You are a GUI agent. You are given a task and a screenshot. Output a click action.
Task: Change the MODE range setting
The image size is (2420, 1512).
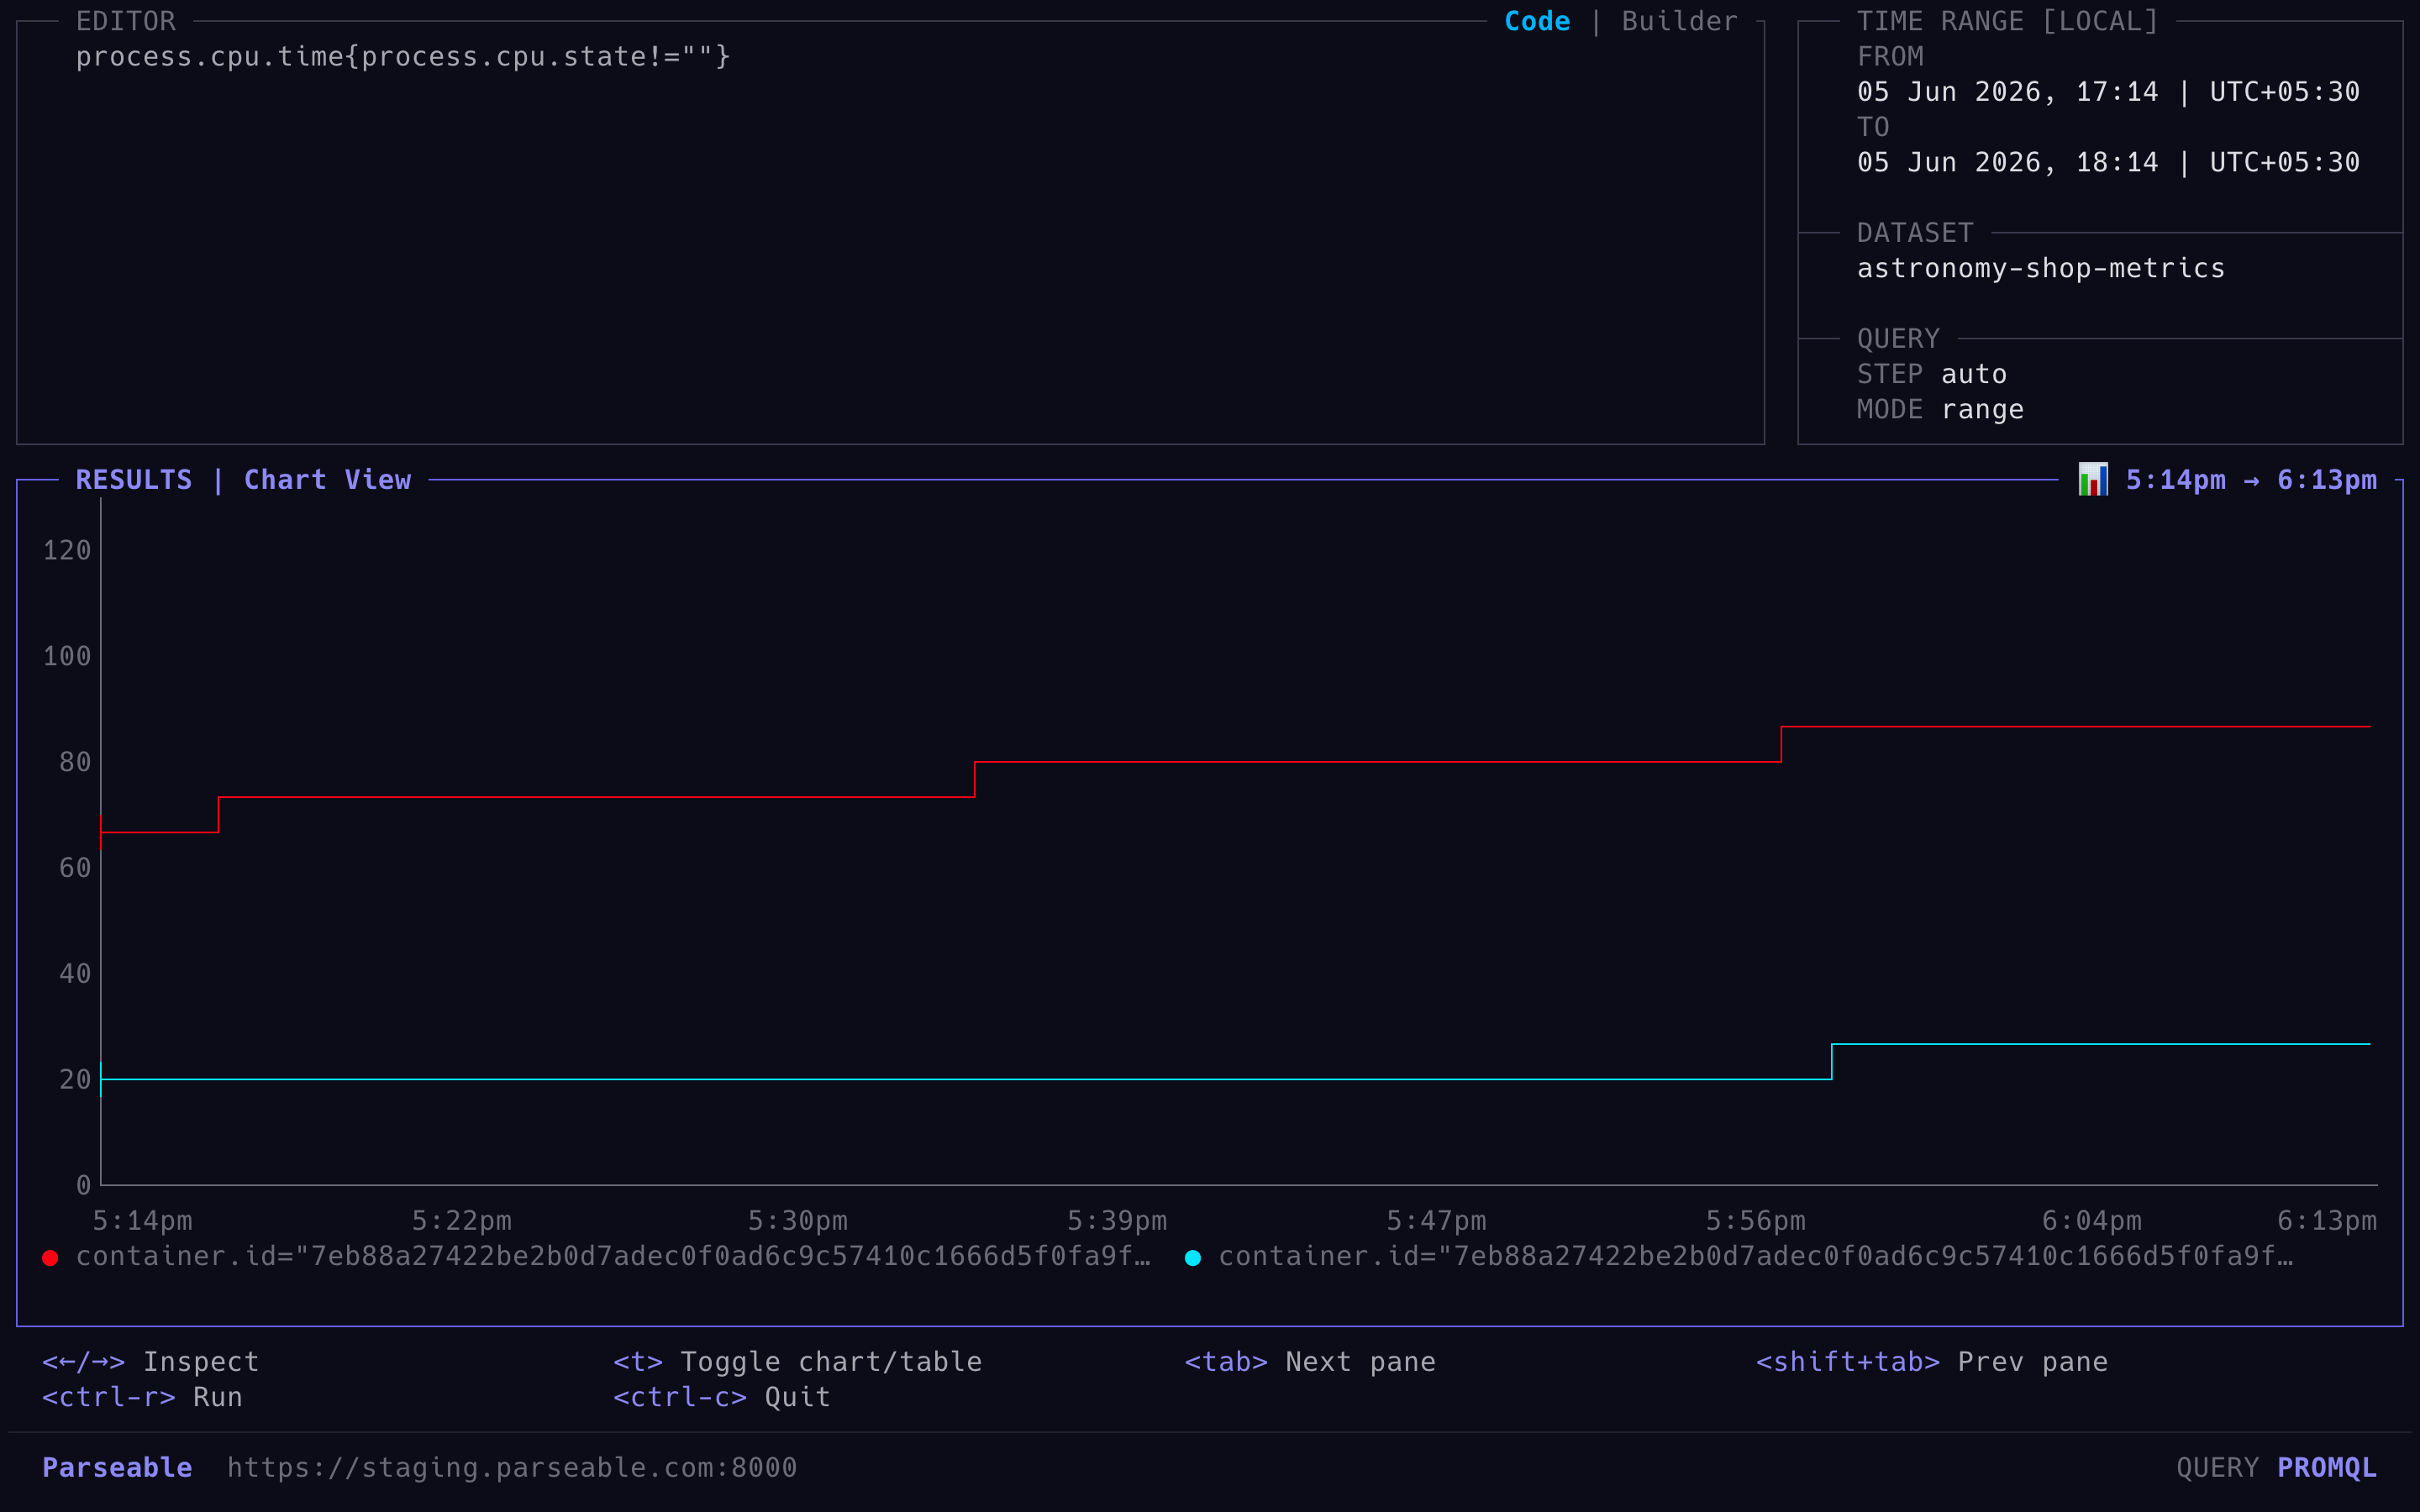click(1940, 409)
